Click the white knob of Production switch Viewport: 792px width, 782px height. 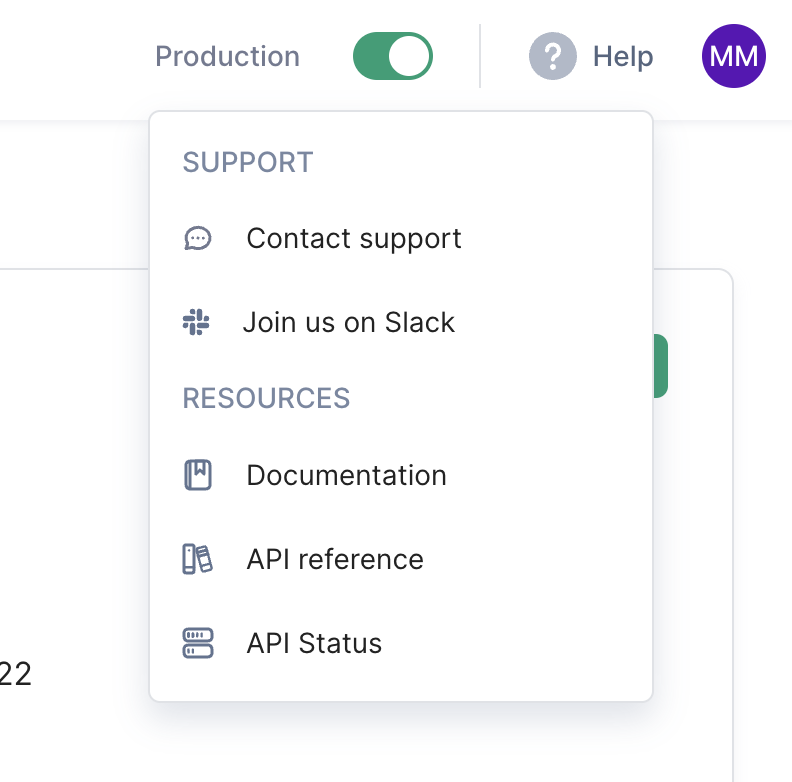tap(409, 56)
